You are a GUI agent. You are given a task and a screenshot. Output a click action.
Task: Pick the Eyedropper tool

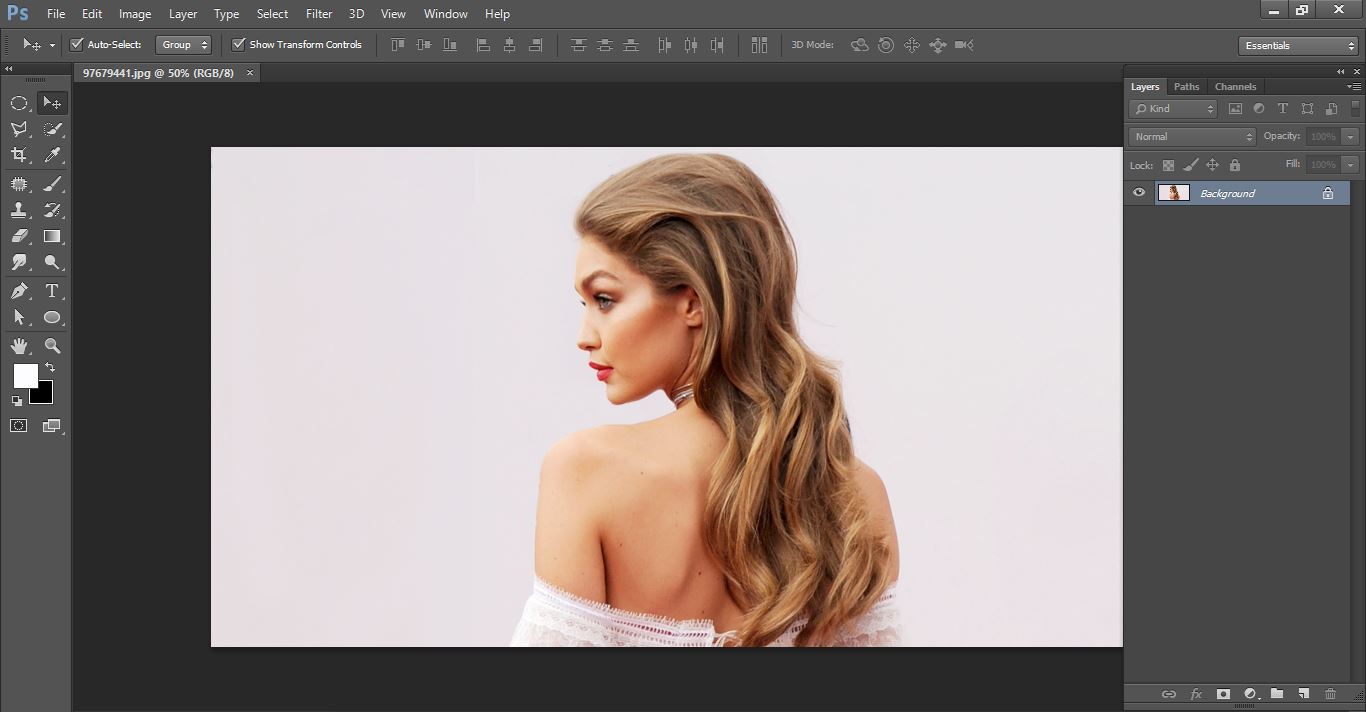click(x=52, y=152)
